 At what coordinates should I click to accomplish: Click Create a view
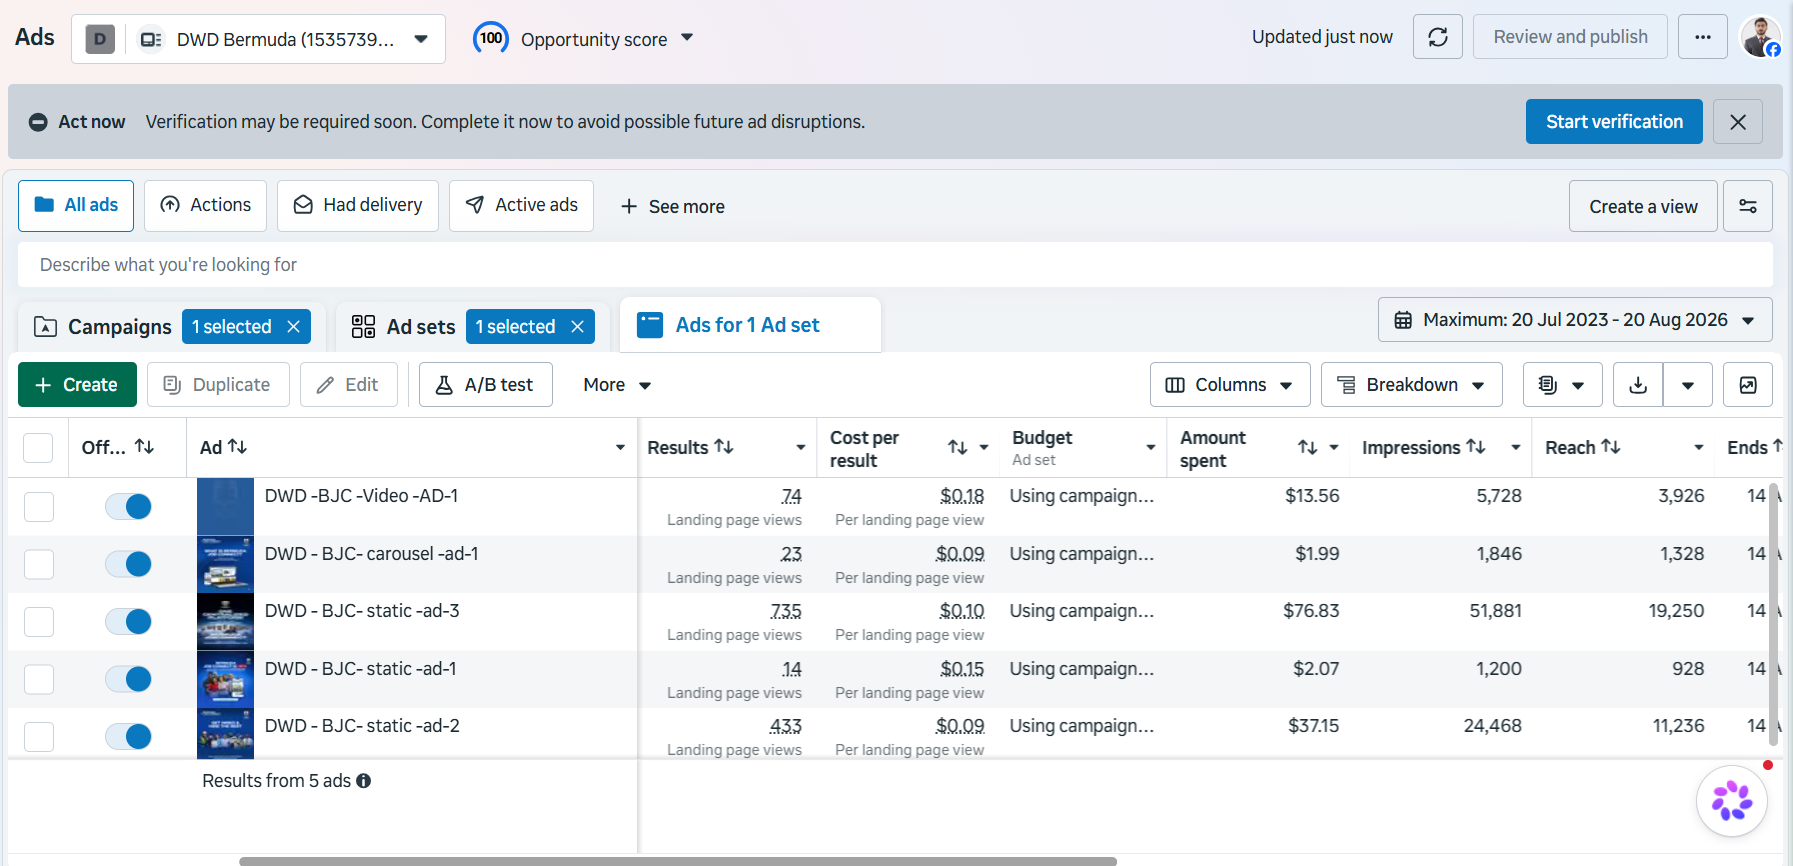(1643, 206)
